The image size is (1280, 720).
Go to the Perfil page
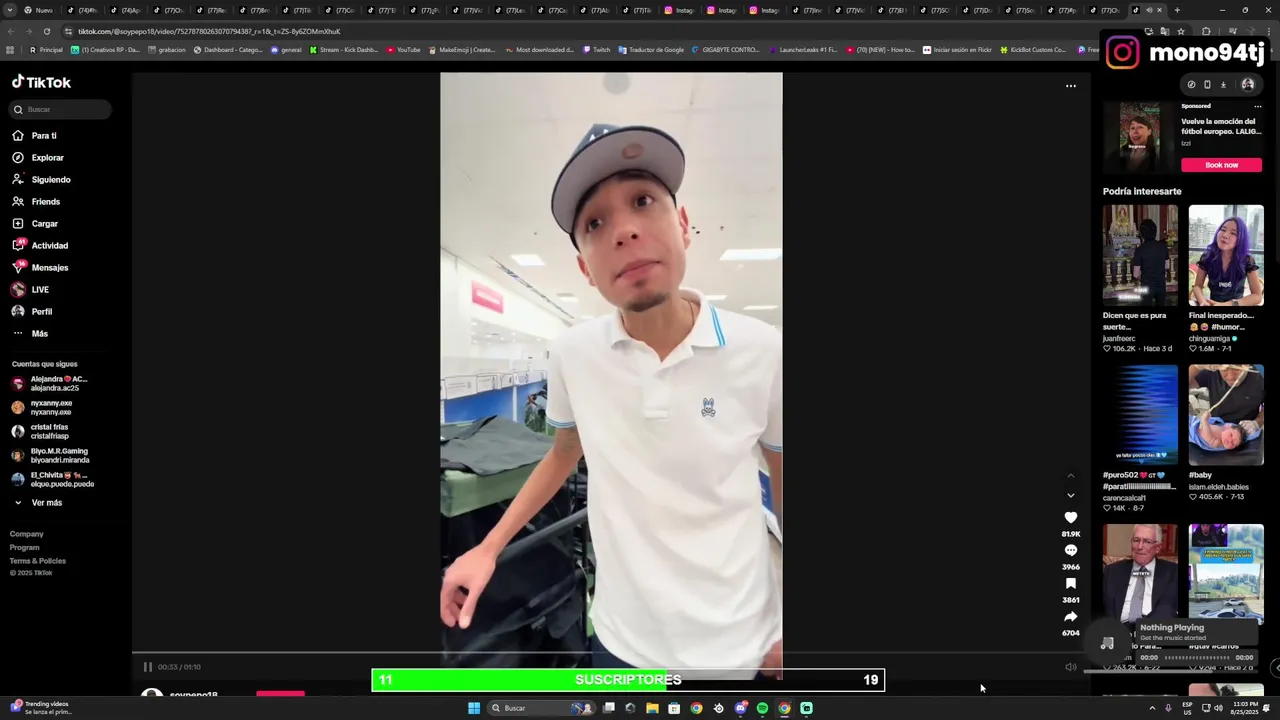click(x=41, y=311)
